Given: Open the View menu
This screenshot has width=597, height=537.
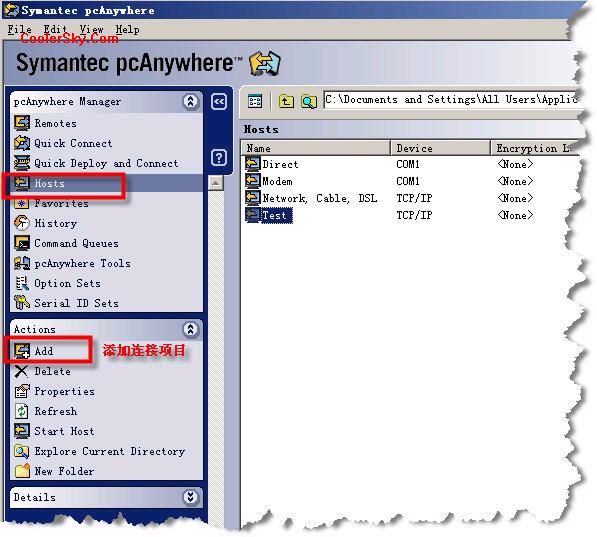Looking at the screenshot, I should tap(91, 29).
